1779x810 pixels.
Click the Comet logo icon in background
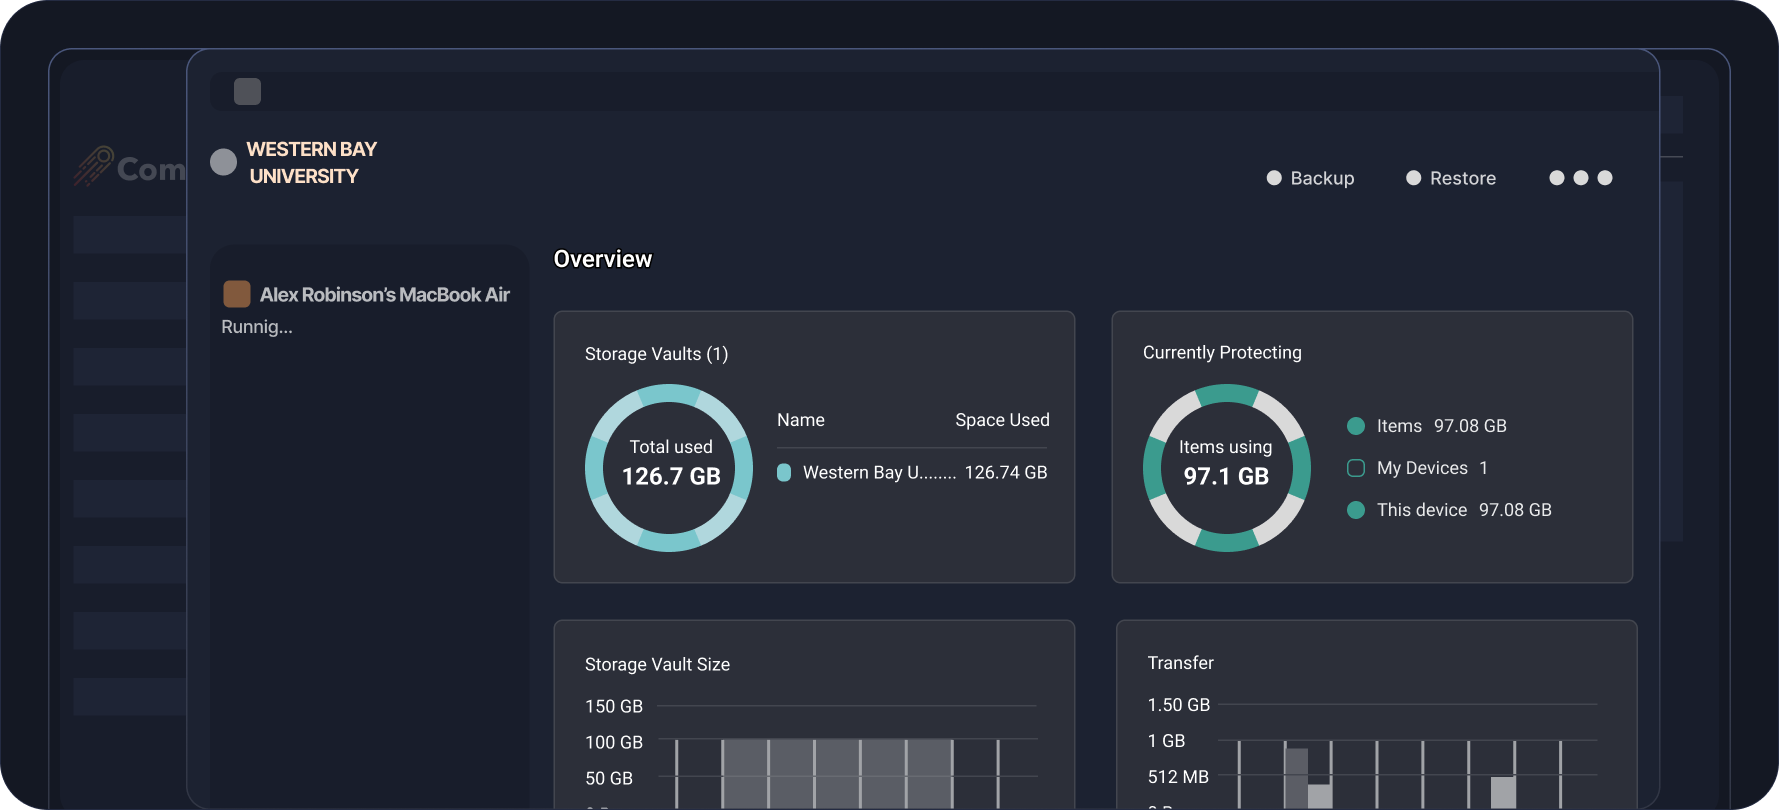point(94,166)
